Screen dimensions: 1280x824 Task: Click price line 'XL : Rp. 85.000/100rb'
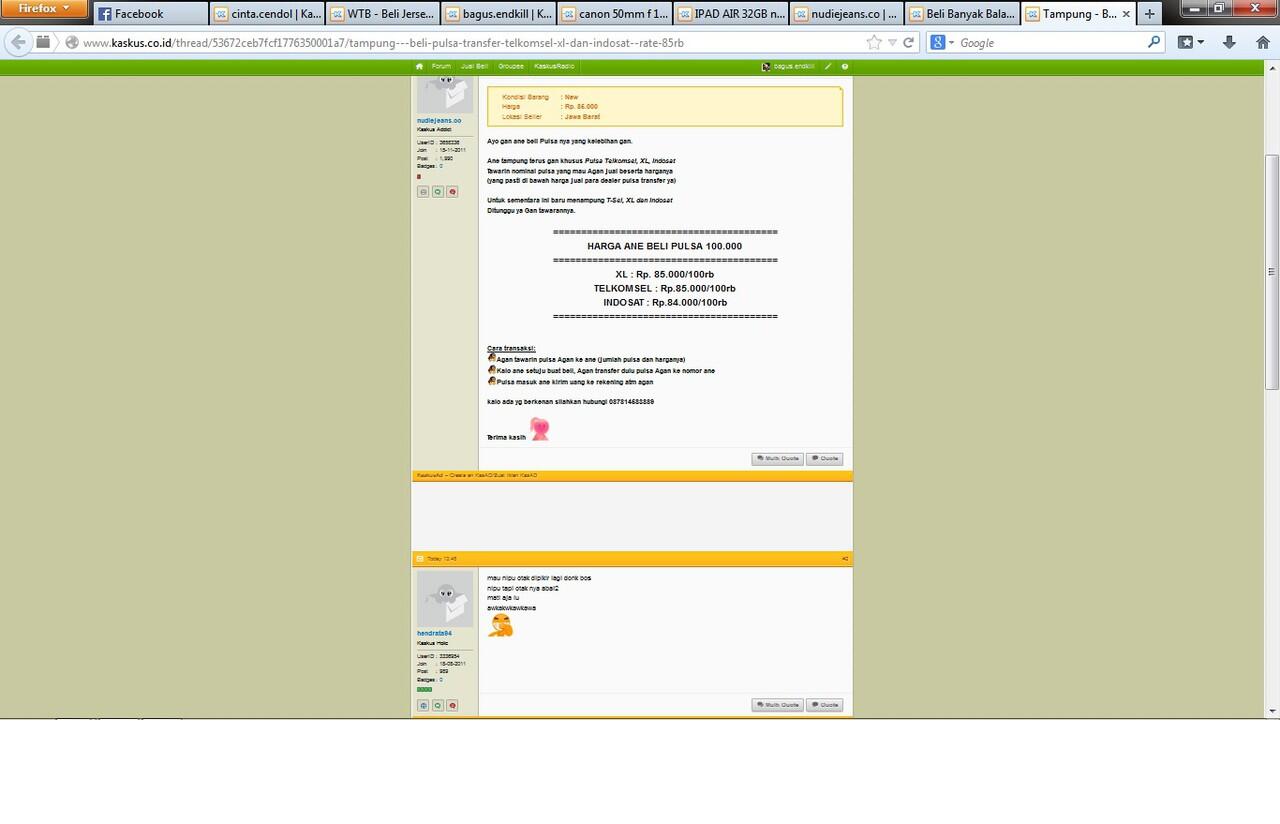pos(665,274)
